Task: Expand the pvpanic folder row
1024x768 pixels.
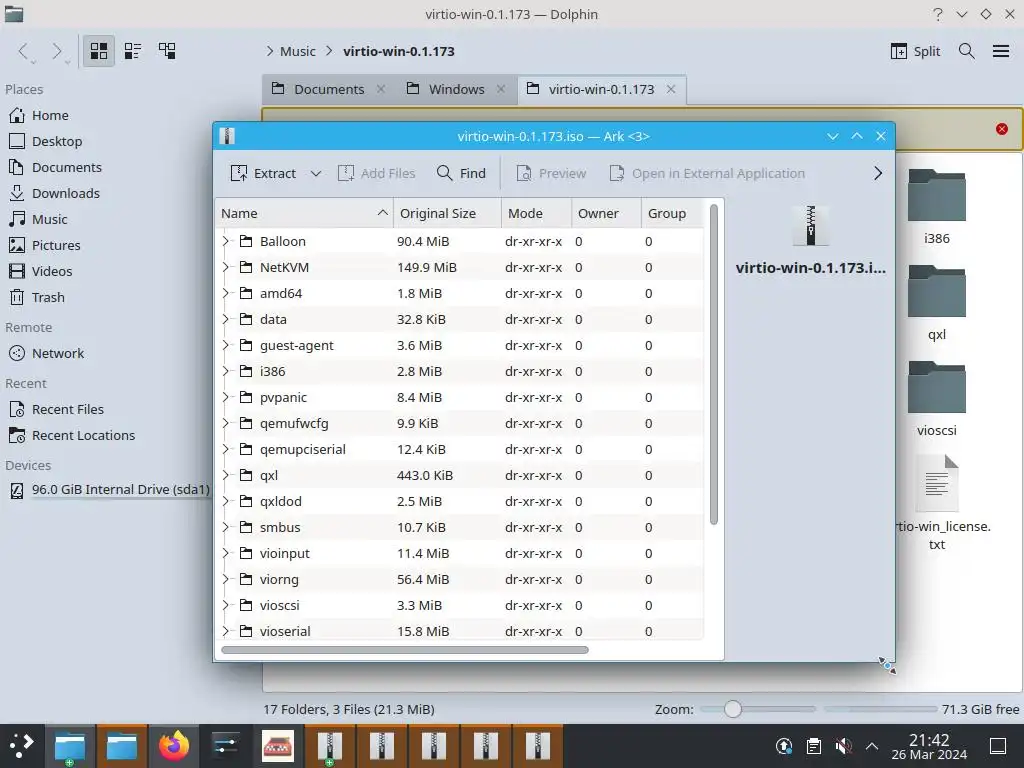Action: point(226,397)
